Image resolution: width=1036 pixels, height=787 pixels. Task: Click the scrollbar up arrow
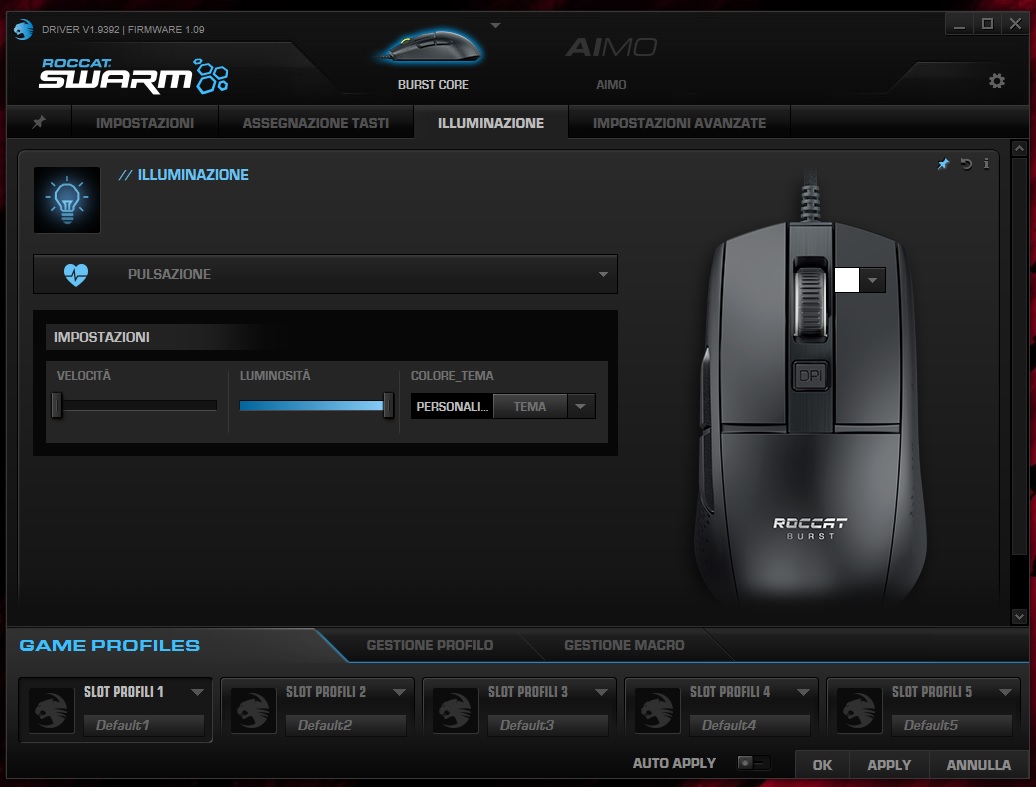point(1019,149)
